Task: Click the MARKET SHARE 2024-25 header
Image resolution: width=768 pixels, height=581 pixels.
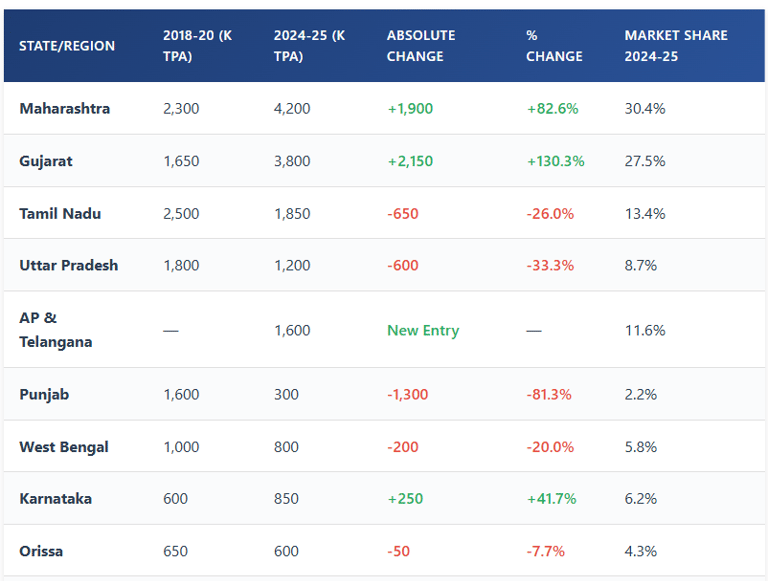Action: [676, 46]
